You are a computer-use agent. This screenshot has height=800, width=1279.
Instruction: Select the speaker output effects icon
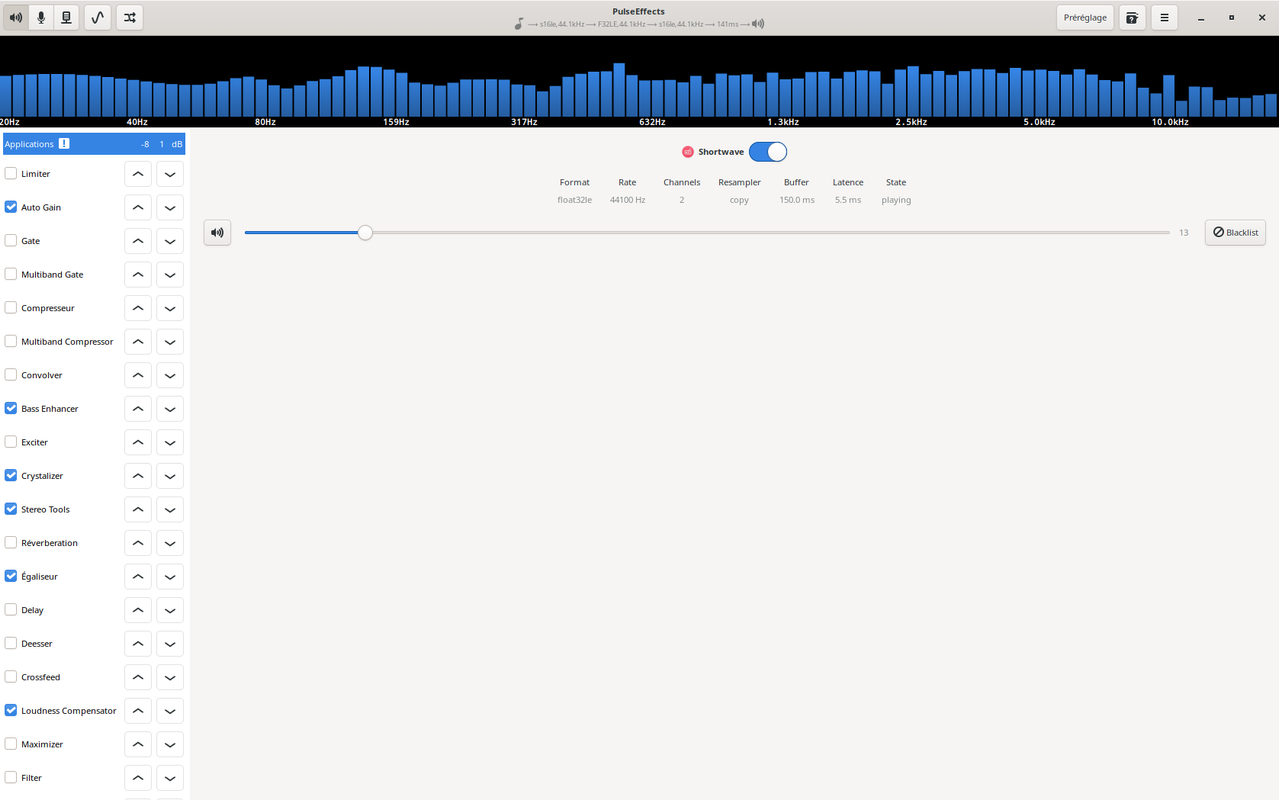(16, 17)
